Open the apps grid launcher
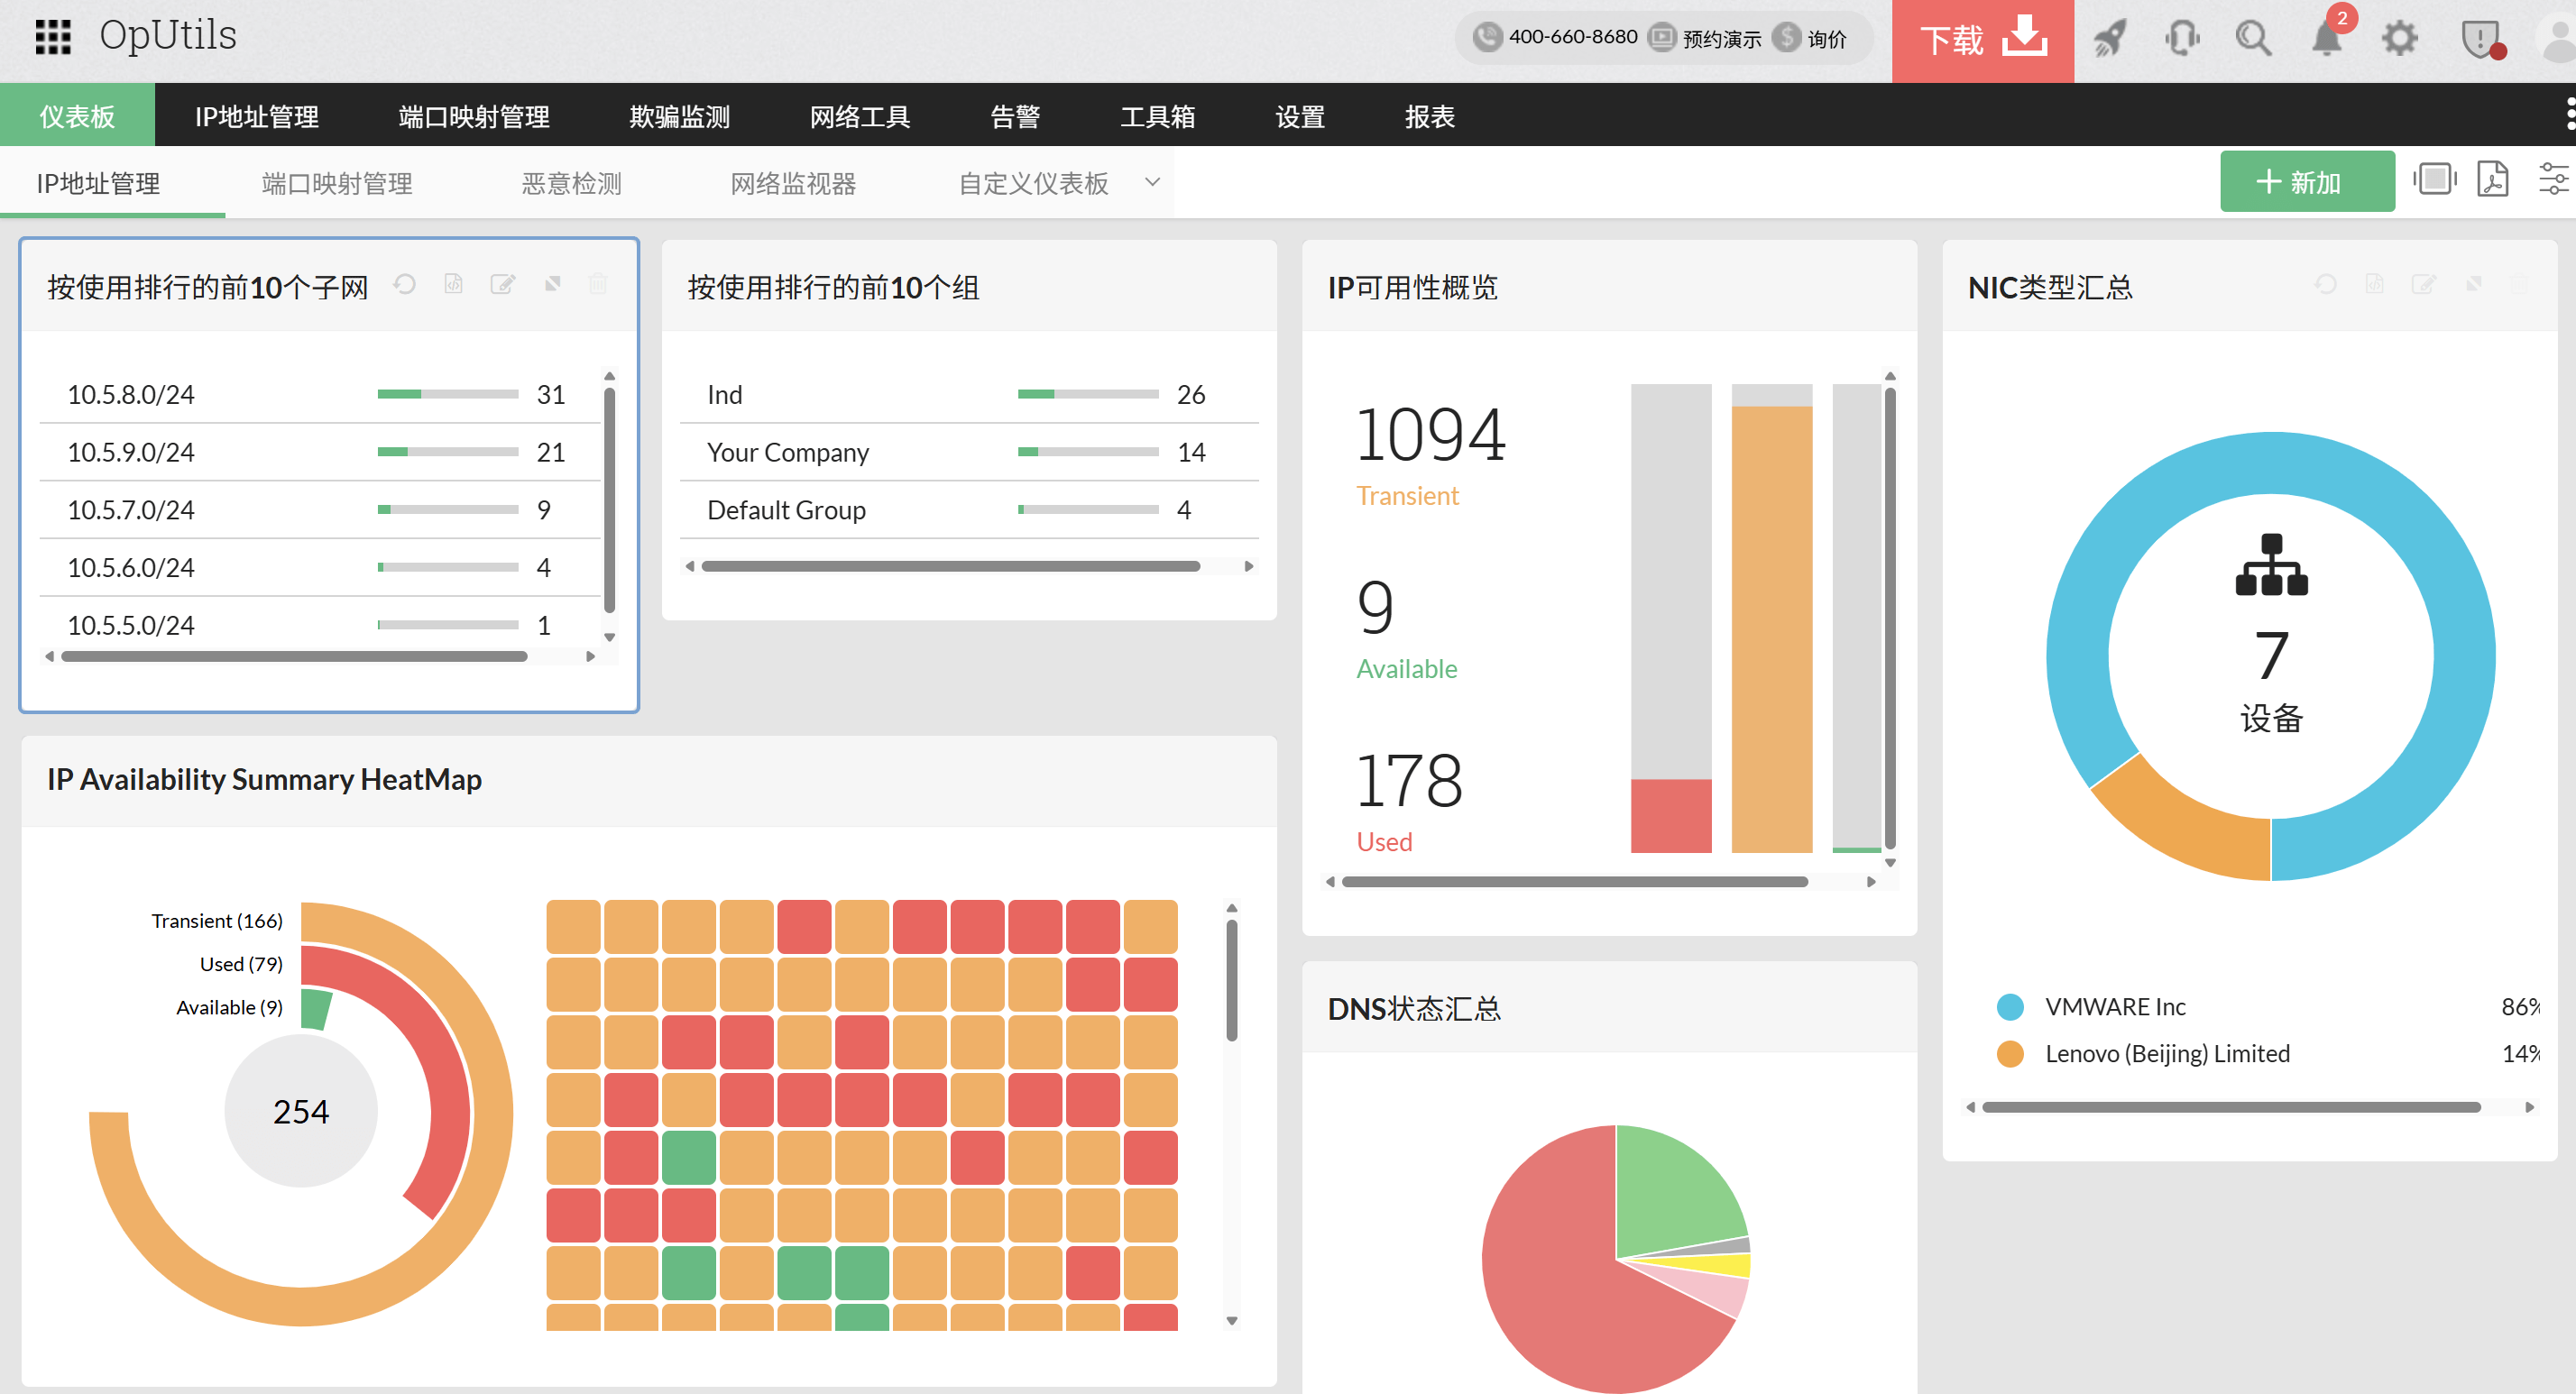This screenshot has height=1394, width=2576. (x=53, y=37)
